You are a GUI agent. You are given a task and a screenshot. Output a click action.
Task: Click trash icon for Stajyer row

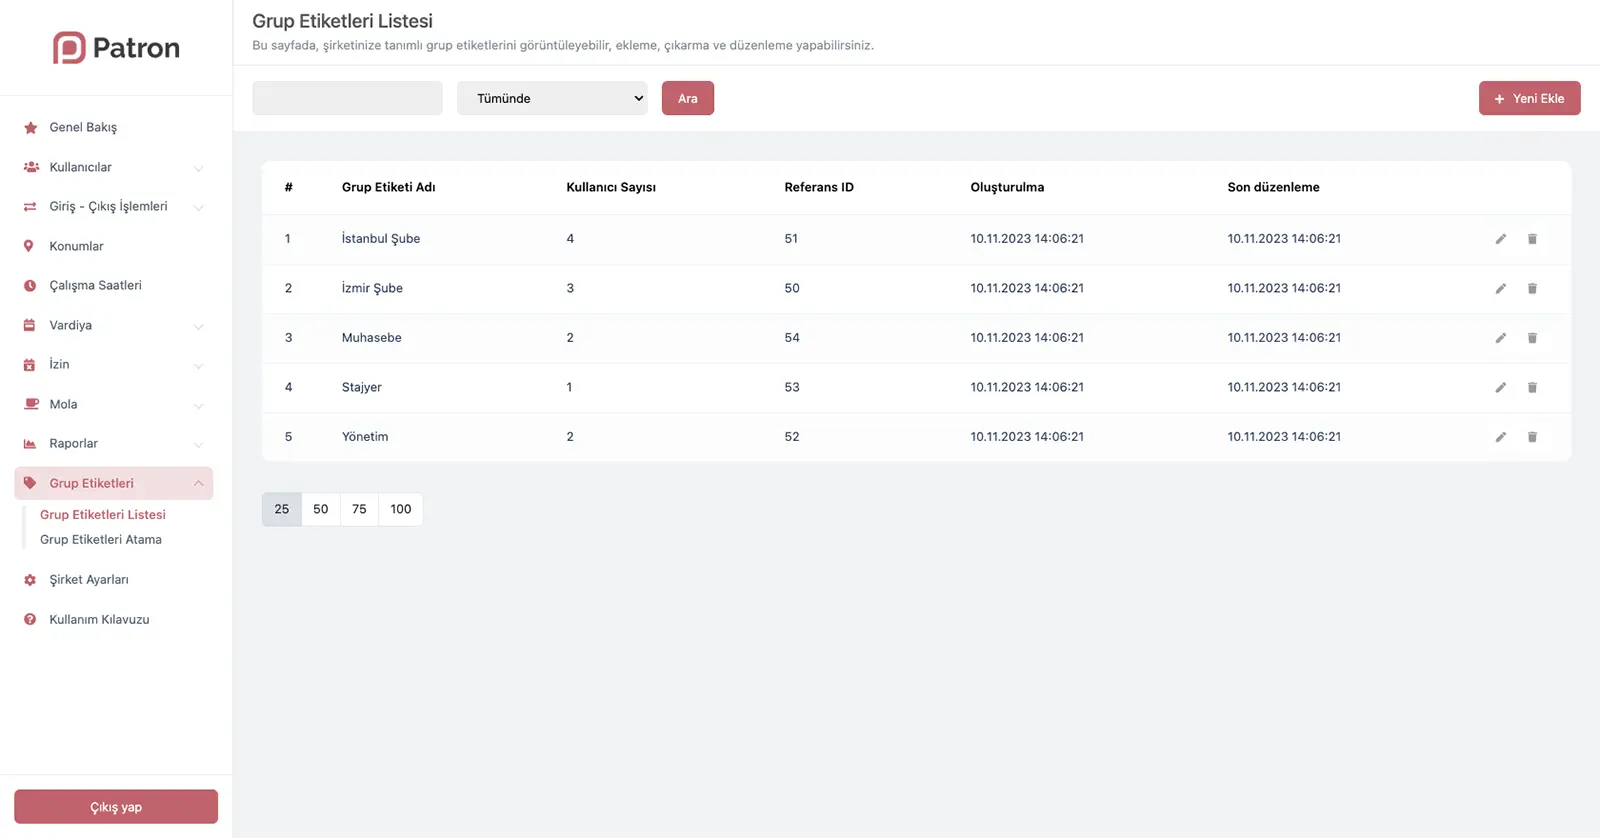coord(1532,388)
